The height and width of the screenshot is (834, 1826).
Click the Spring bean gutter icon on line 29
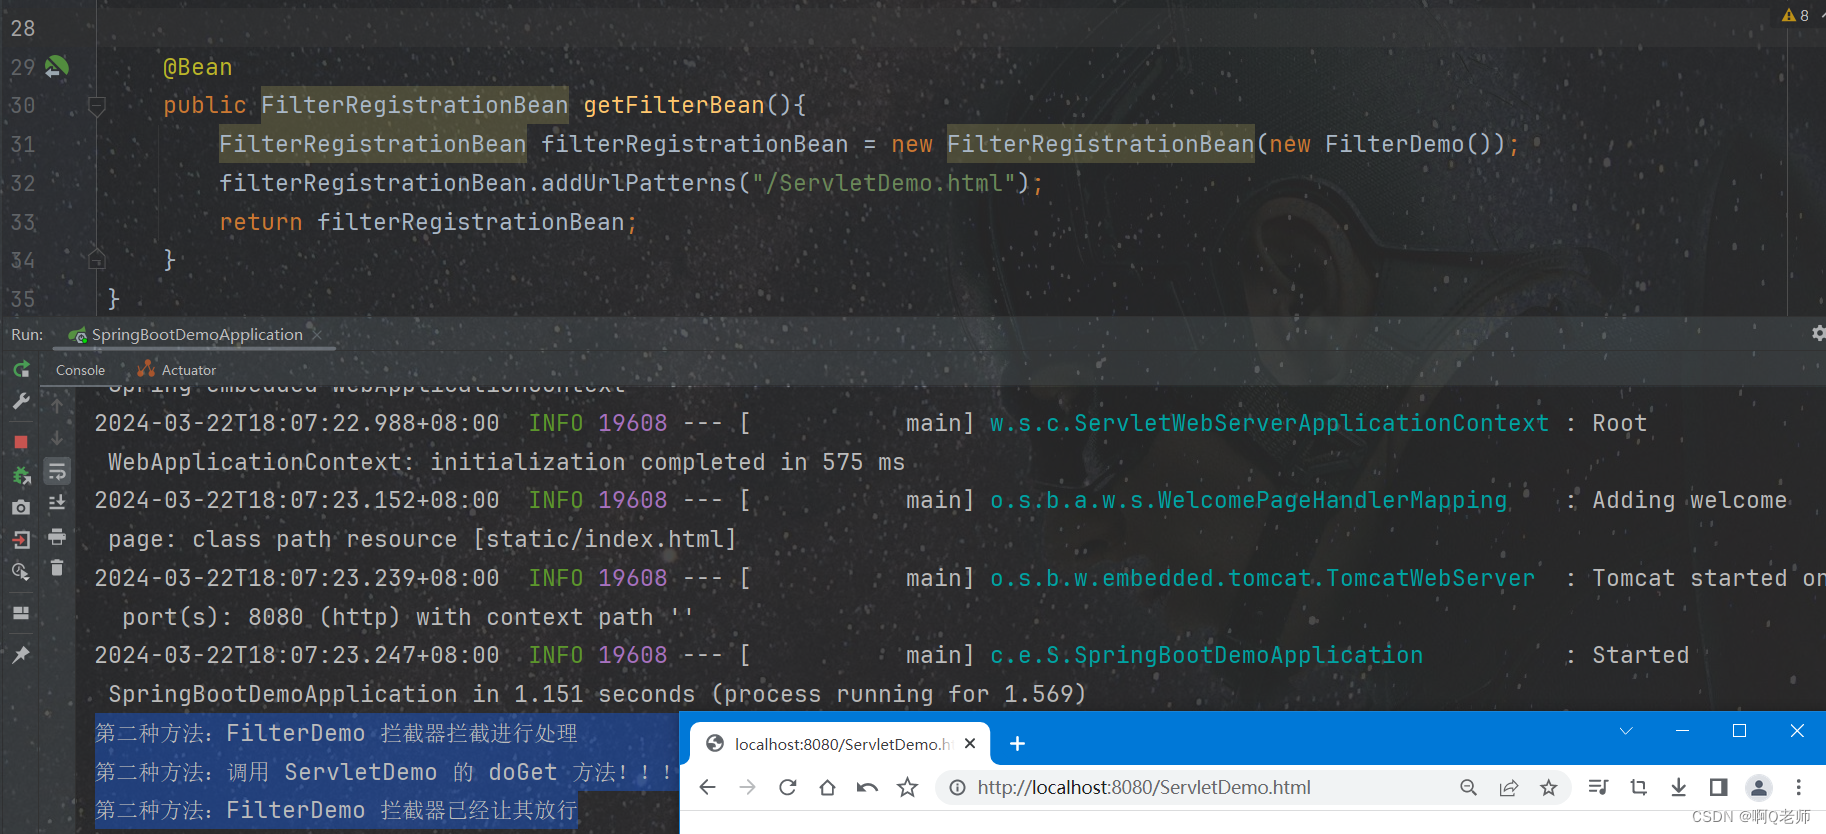coord(57,67)
